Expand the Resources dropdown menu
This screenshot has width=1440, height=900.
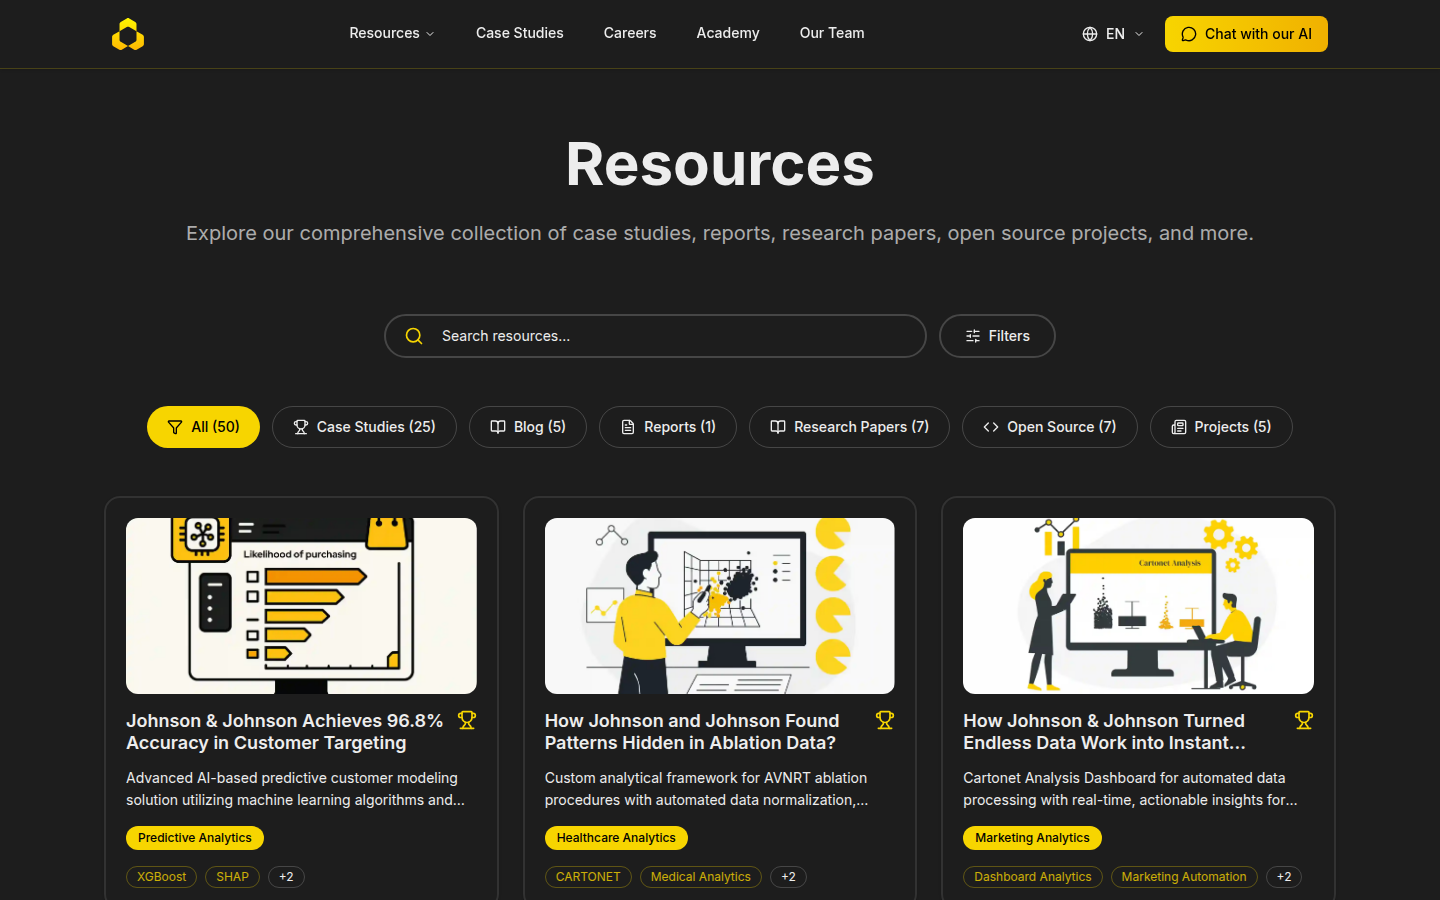(391, 33)
